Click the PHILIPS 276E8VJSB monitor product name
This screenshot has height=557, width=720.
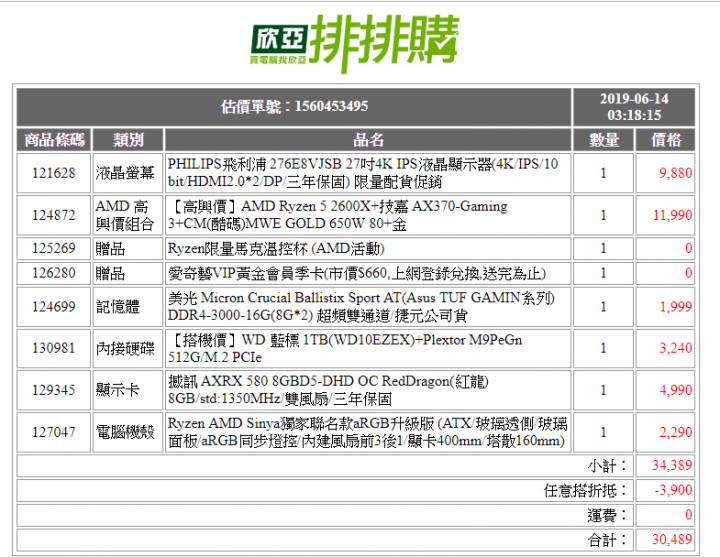pos(363,173)
